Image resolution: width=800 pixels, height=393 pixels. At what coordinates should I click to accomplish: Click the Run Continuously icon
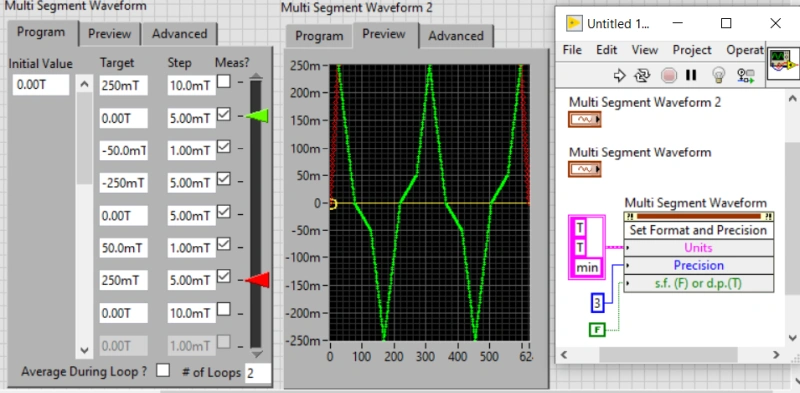[x=642, y=76]
